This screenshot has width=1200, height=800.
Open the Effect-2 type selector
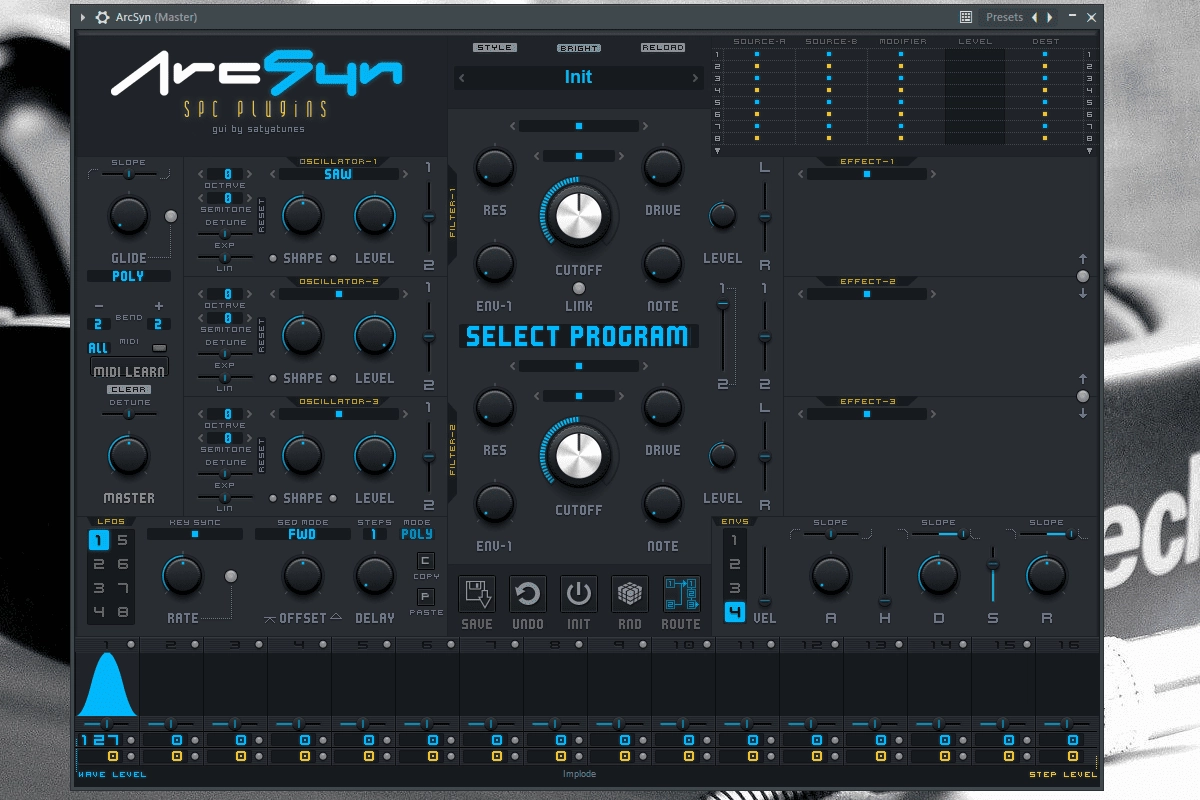pyautogui.click(x=867, y=294)
